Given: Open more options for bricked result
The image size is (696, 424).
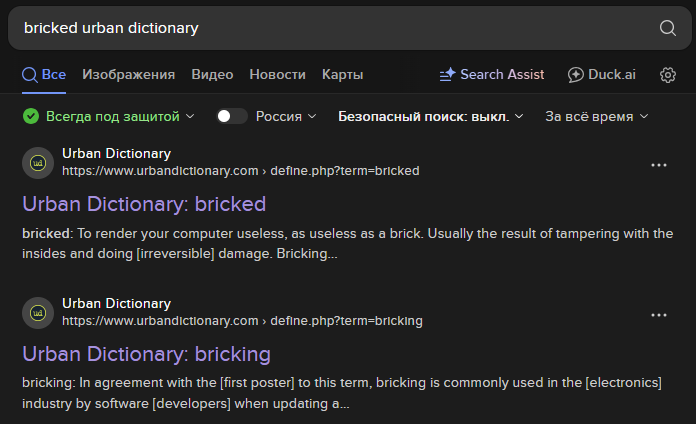Looking at the screenshot, I should [658, 164].
